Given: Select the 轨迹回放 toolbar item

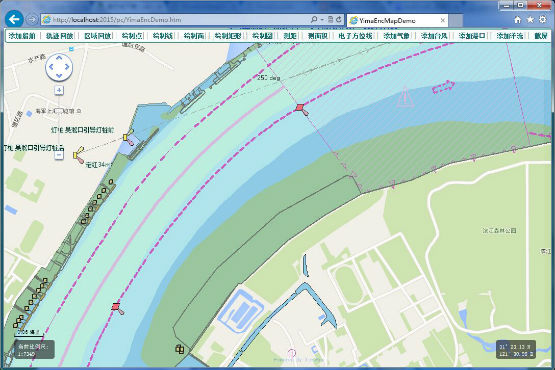Looking at the screenshot, I should [x=59, y=36].
